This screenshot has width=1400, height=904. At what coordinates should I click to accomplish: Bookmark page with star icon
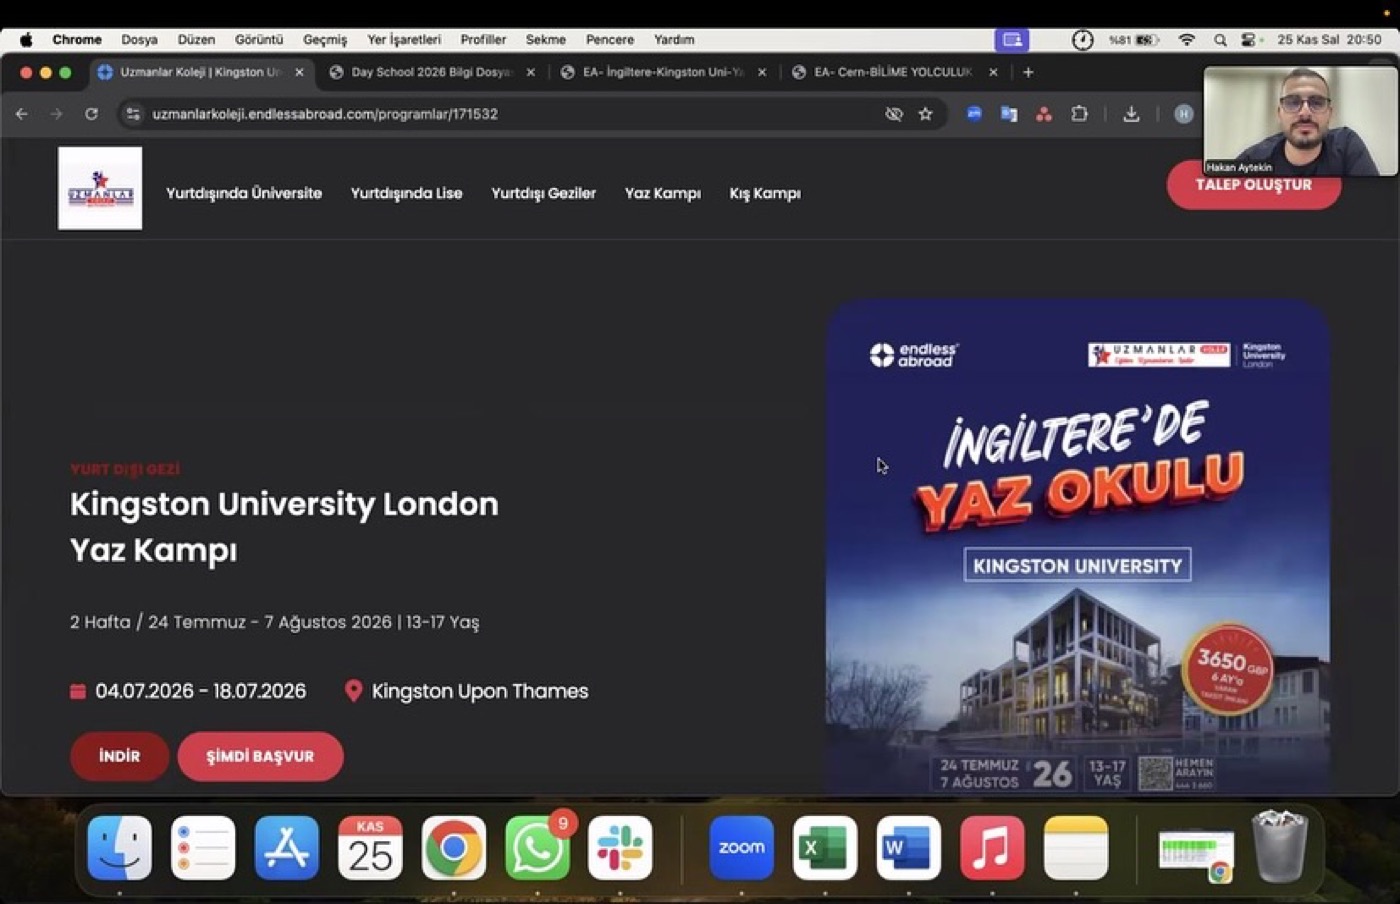tap(925, 114)
